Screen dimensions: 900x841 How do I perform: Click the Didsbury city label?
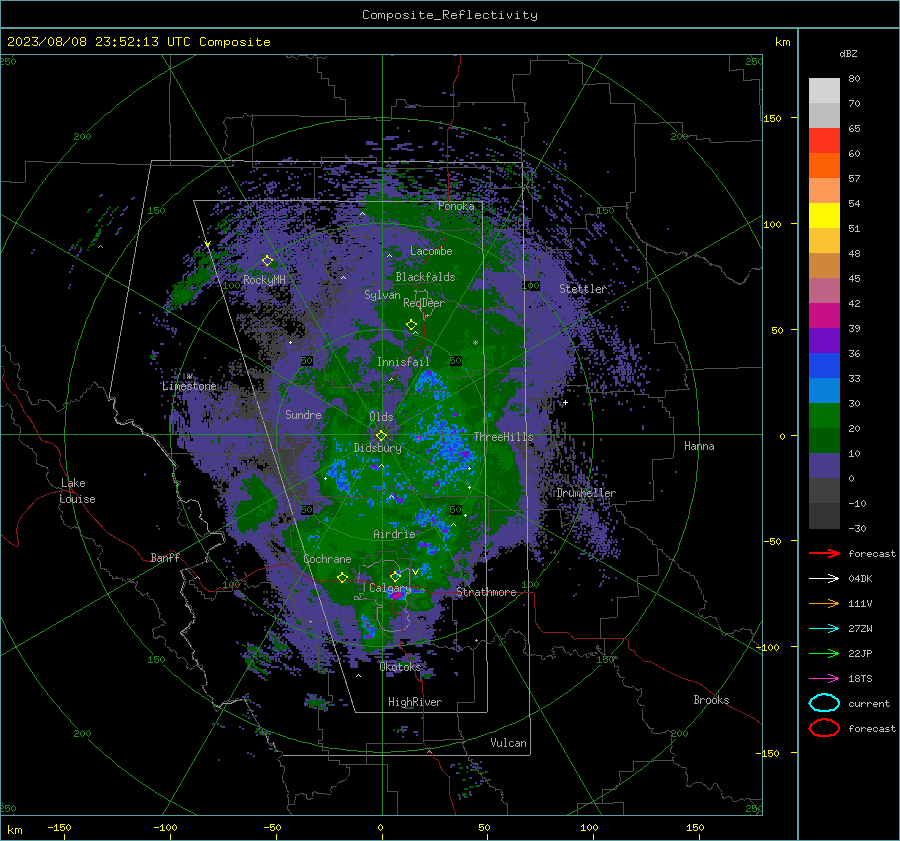[x=378, y=448]
